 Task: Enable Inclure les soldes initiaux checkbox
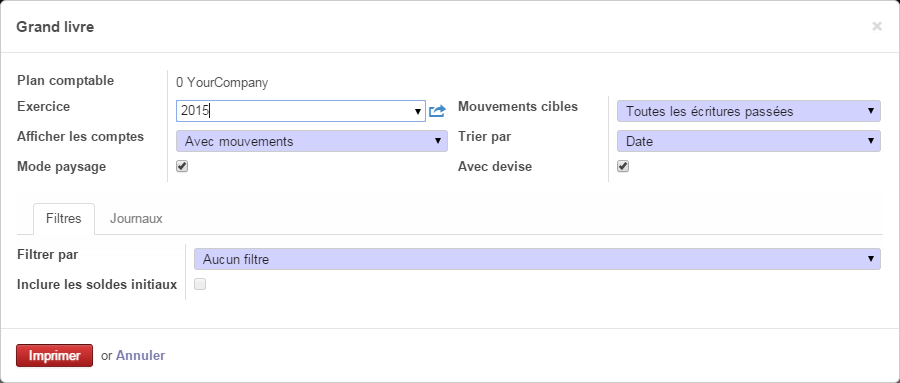[x=200, y=284]
